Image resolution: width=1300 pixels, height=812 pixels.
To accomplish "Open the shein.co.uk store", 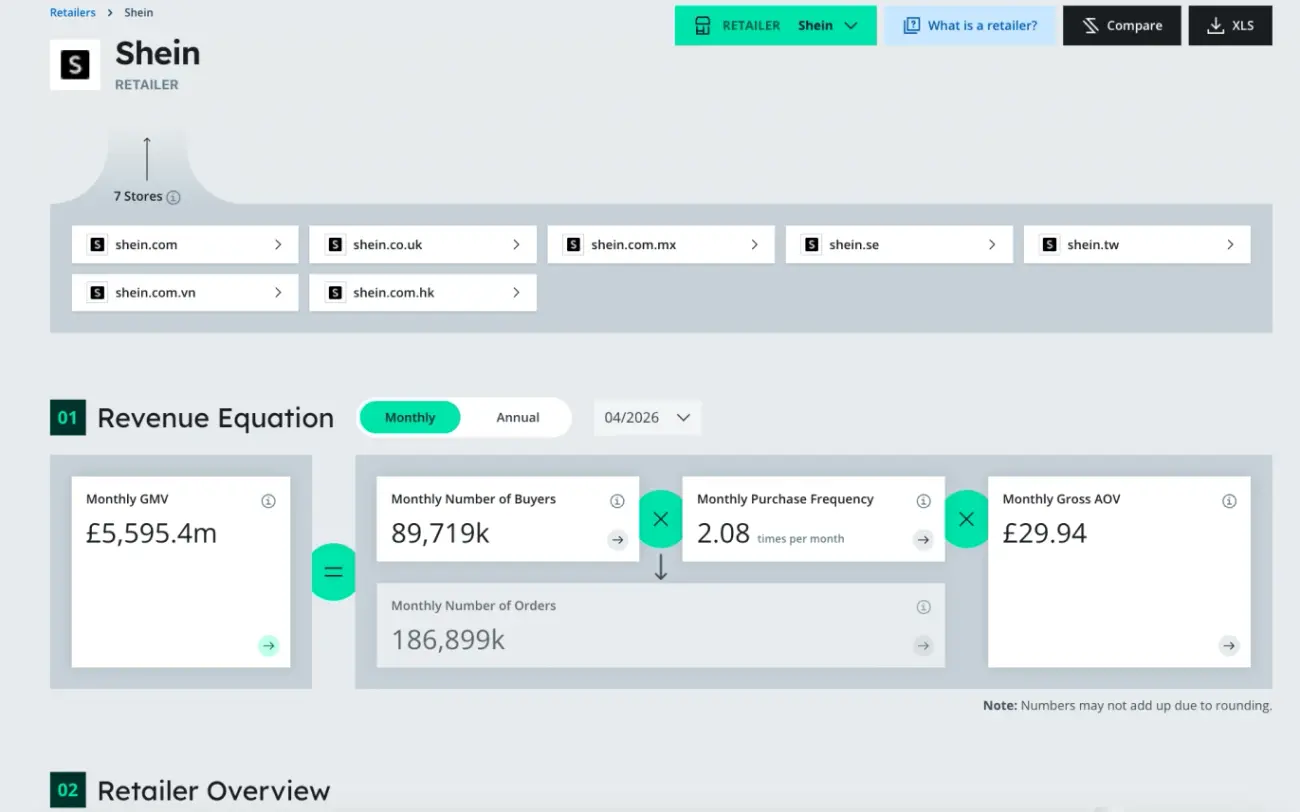I will tap(423, 245).
